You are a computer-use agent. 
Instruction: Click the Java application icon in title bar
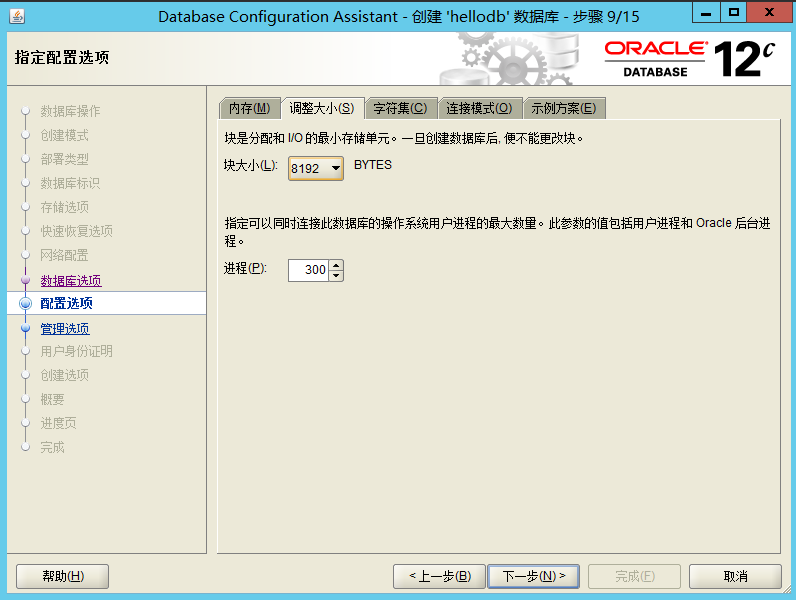17,16
